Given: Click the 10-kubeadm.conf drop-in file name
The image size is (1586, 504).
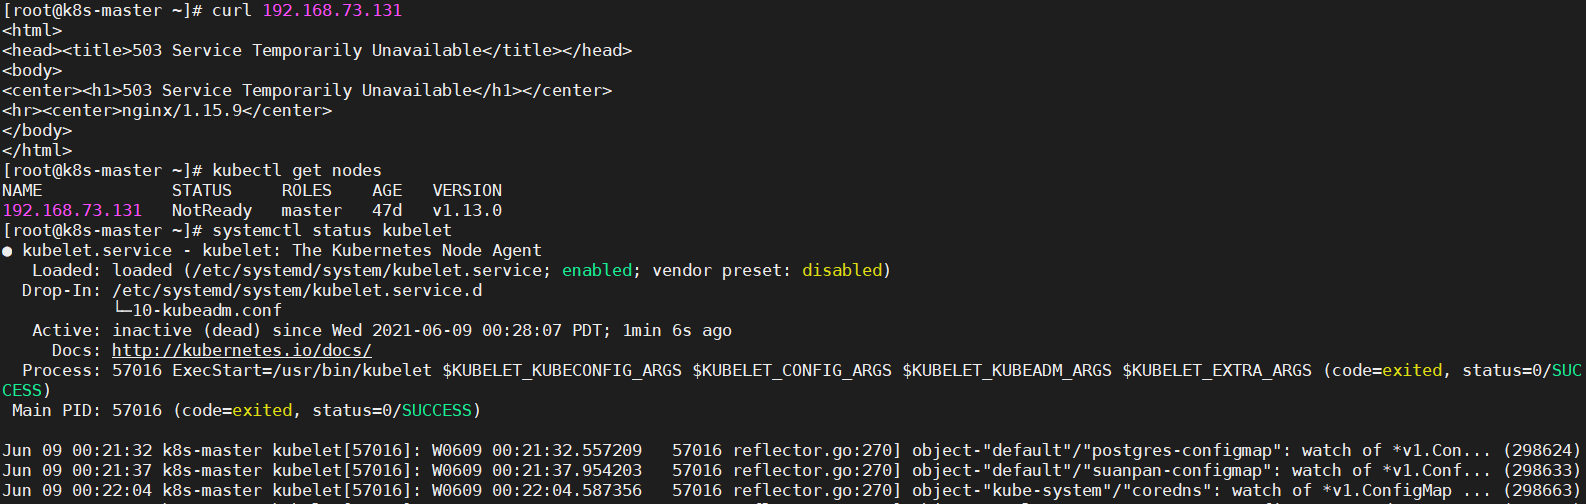Looking at the screenshot, I should point(206,310).
